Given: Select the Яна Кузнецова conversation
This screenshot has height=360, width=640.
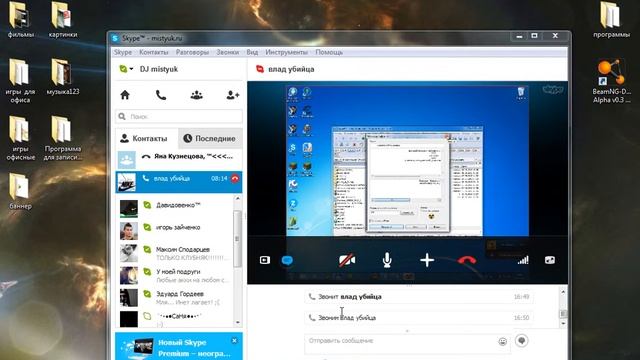Looking at the screenshot, I should coord(179,159).
